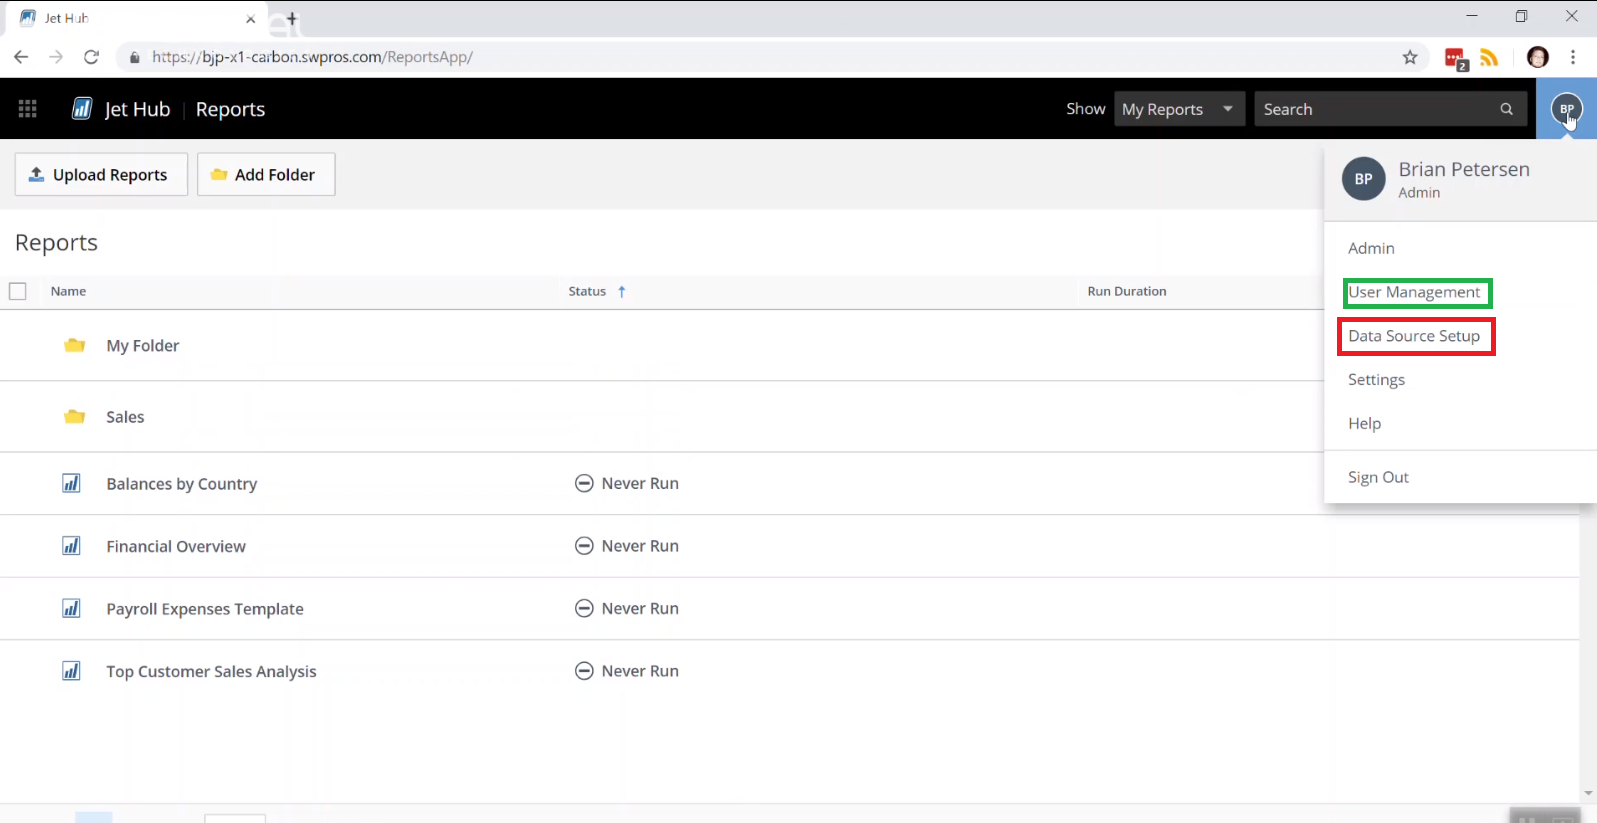1597x823 pixels.
Task: Open the Financial Overview report
Action: pos(176,546)
